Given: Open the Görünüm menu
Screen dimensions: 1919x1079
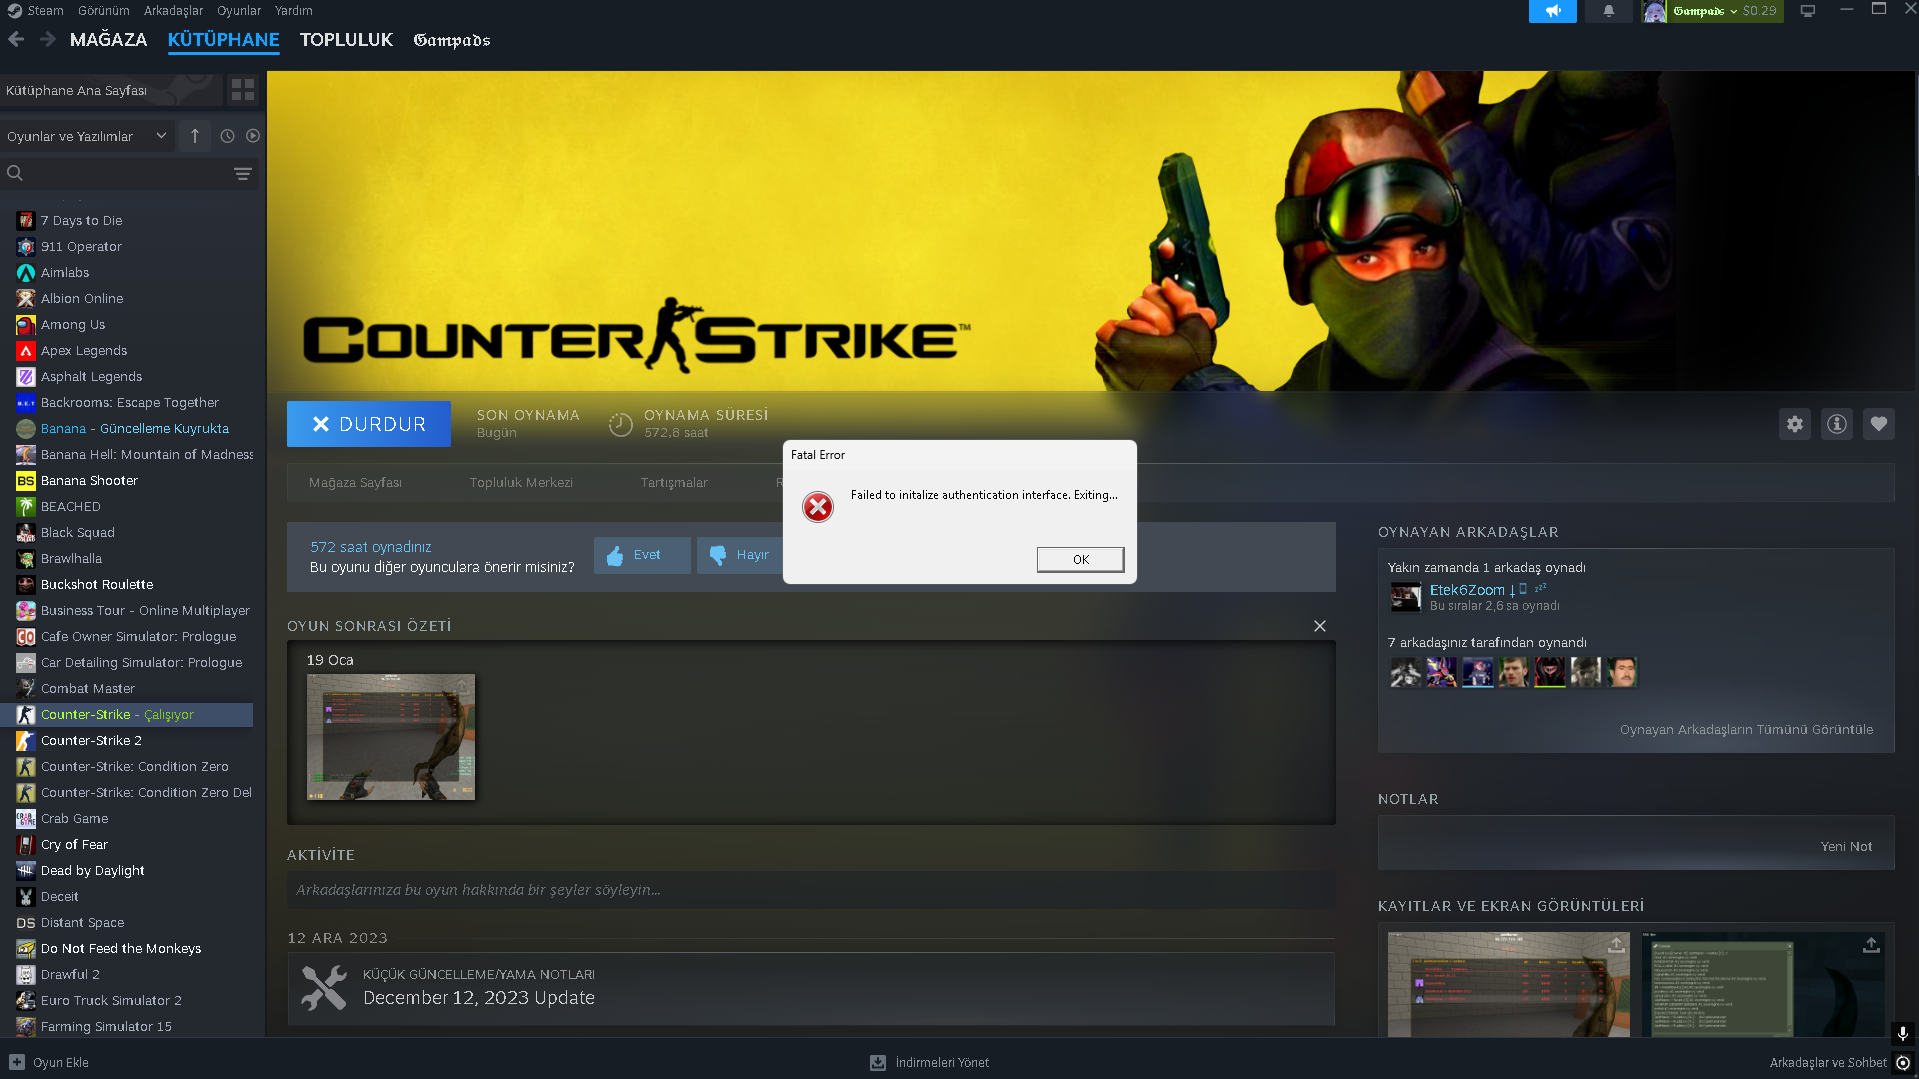Looking at the screenshot, I should tap(104, 11).
